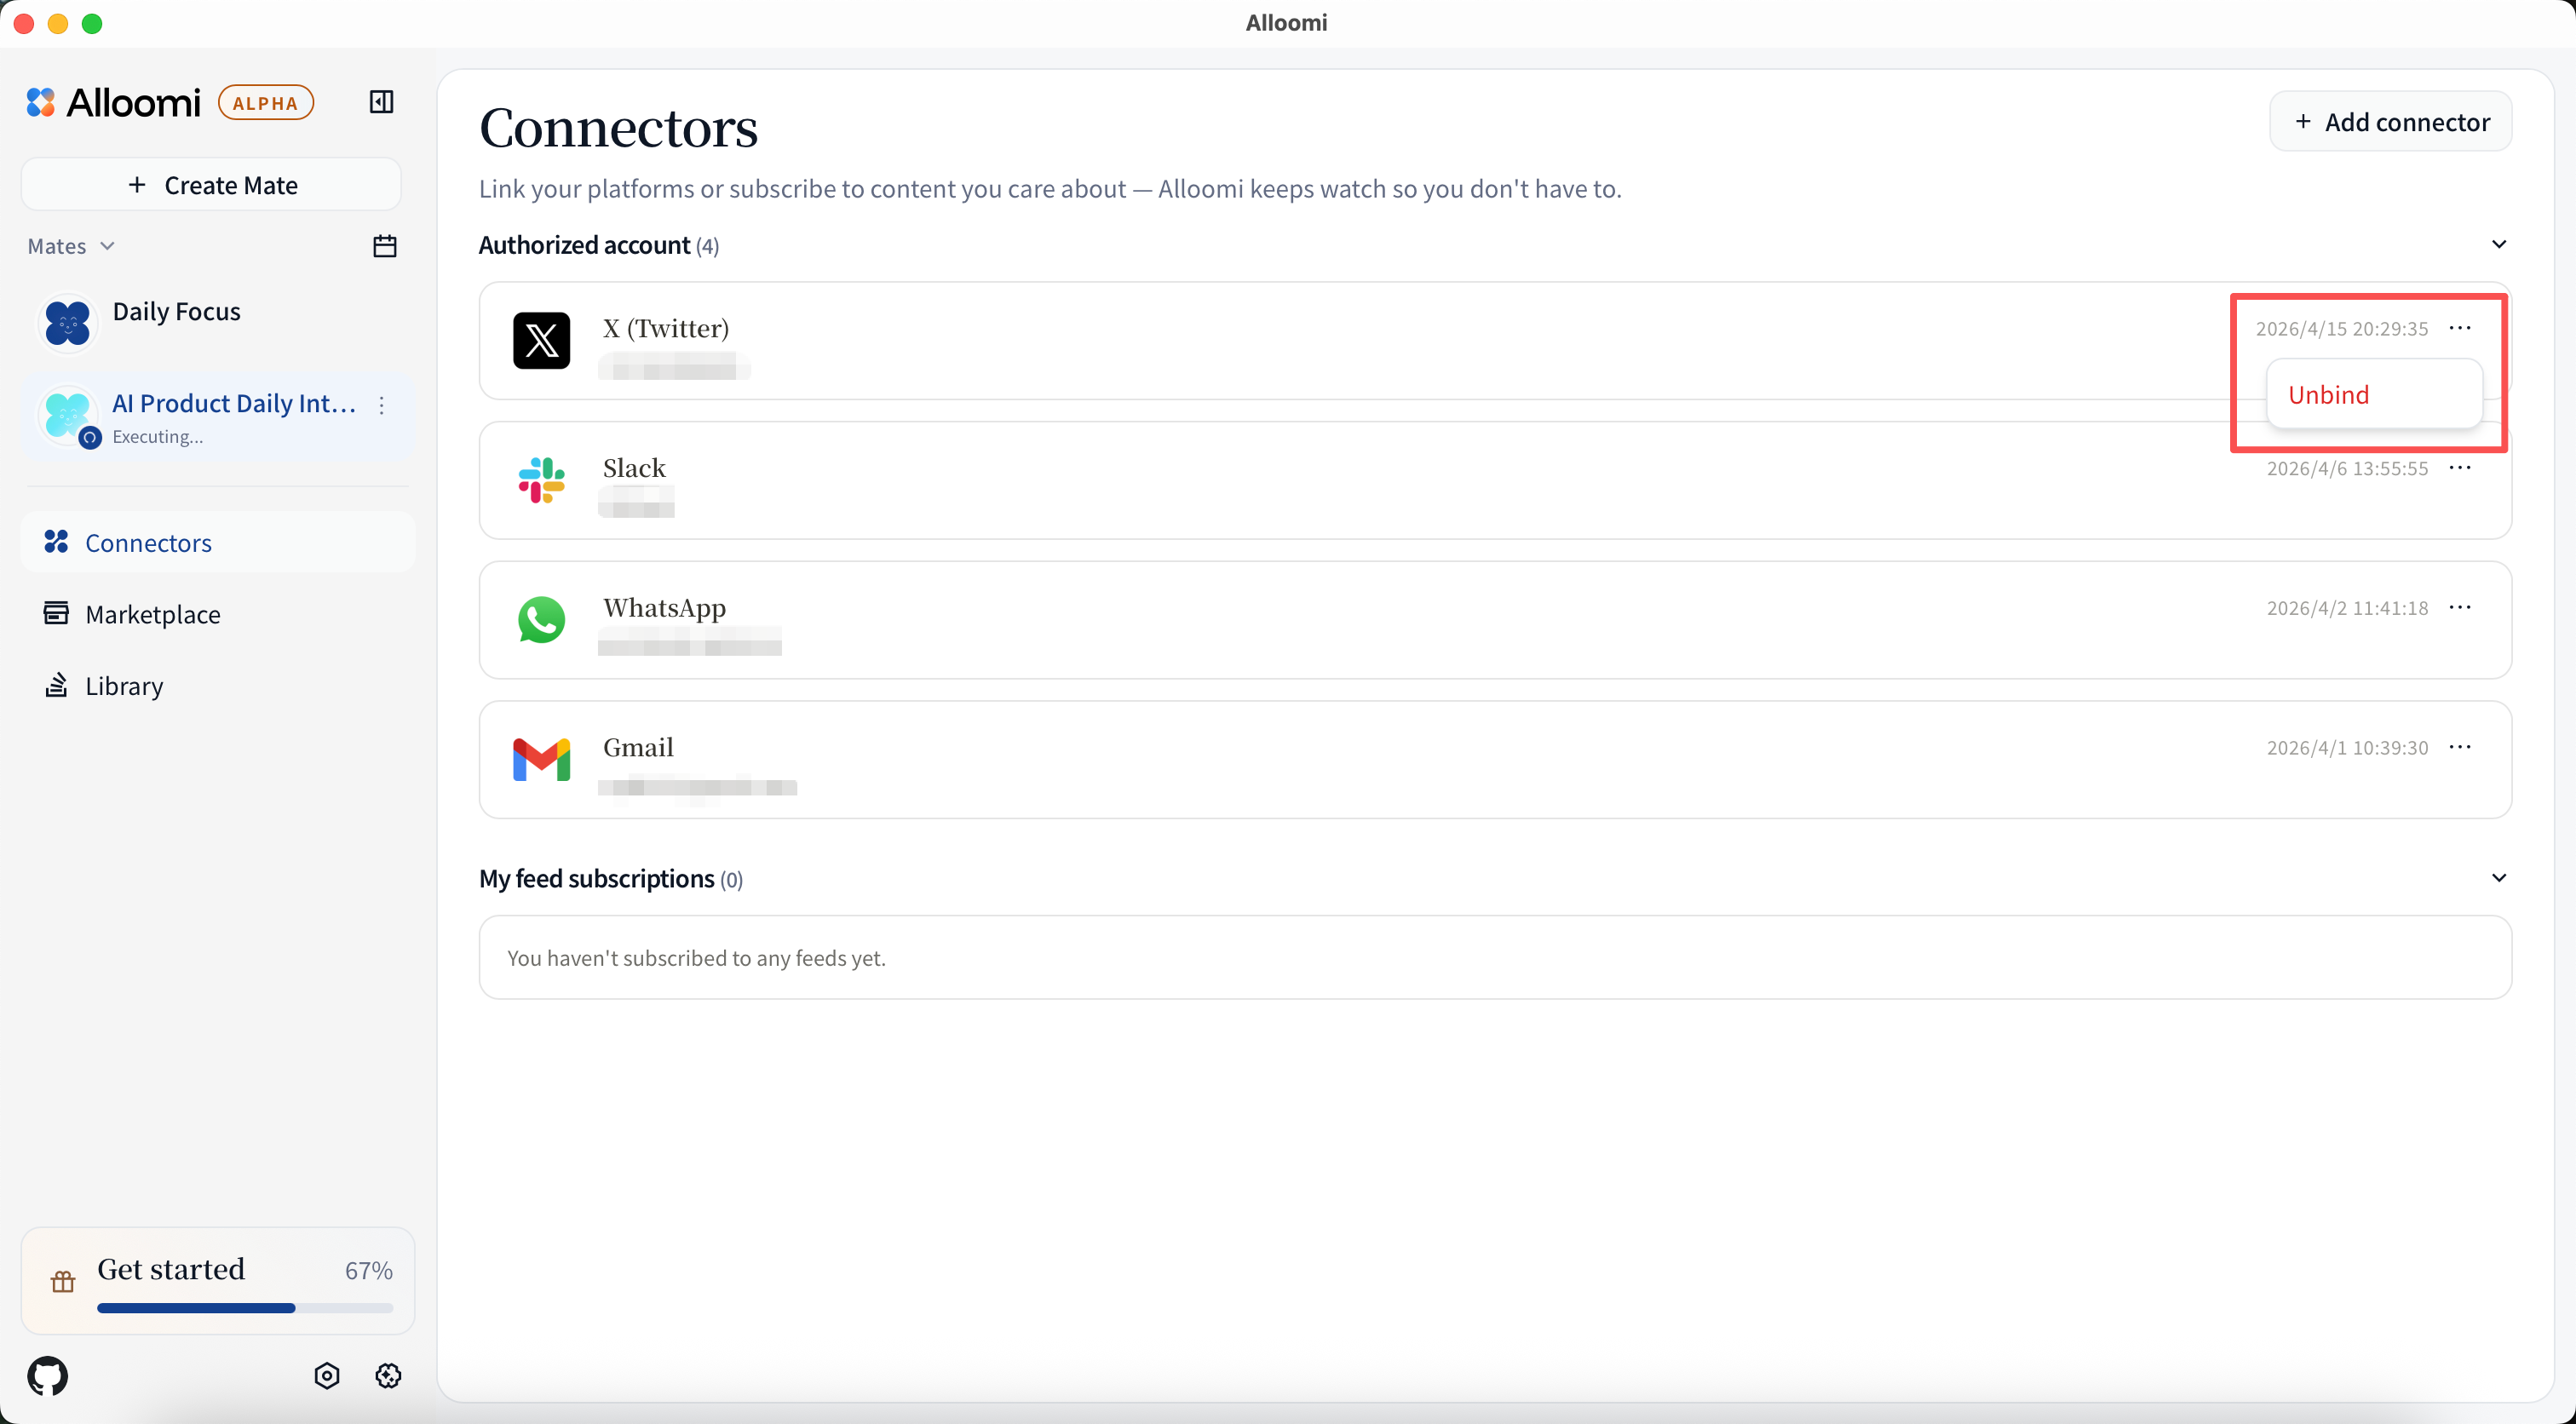Open the three-dot menu for WhatsApp
This screenshot has width=2576, height=1424.
click(x=2460, y=608)
